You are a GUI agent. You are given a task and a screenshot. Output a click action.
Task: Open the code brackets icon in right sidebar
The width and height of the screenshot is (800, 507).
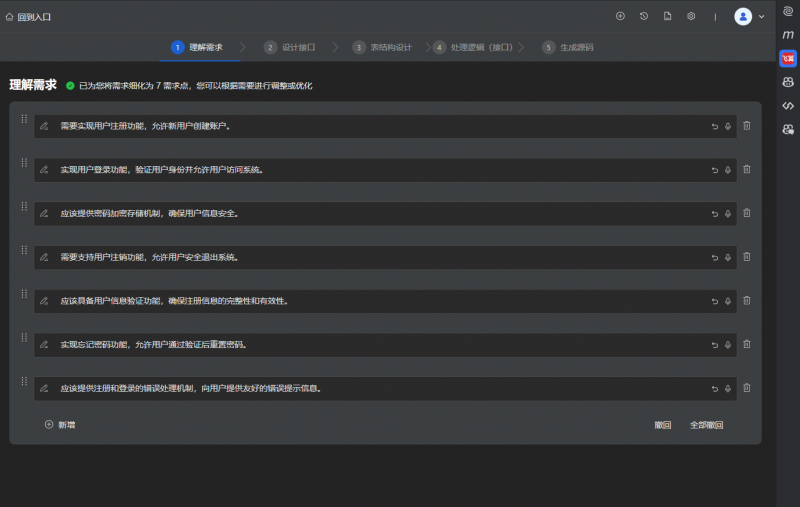tap(788, 105)
